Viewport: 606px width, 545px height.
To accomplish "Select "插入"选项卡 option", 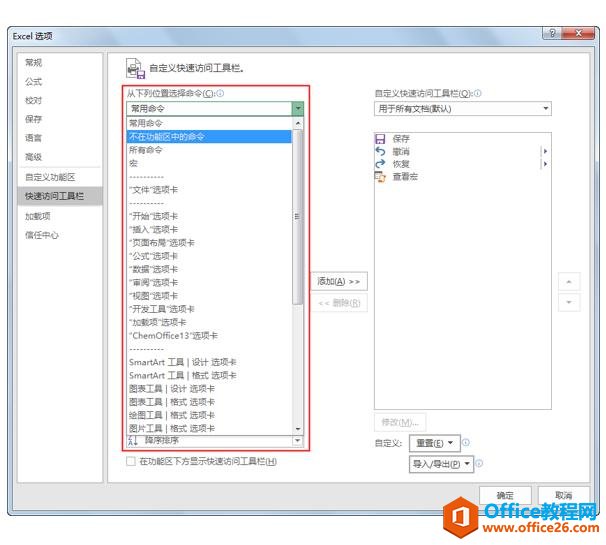I will click(x=209, y=229).
